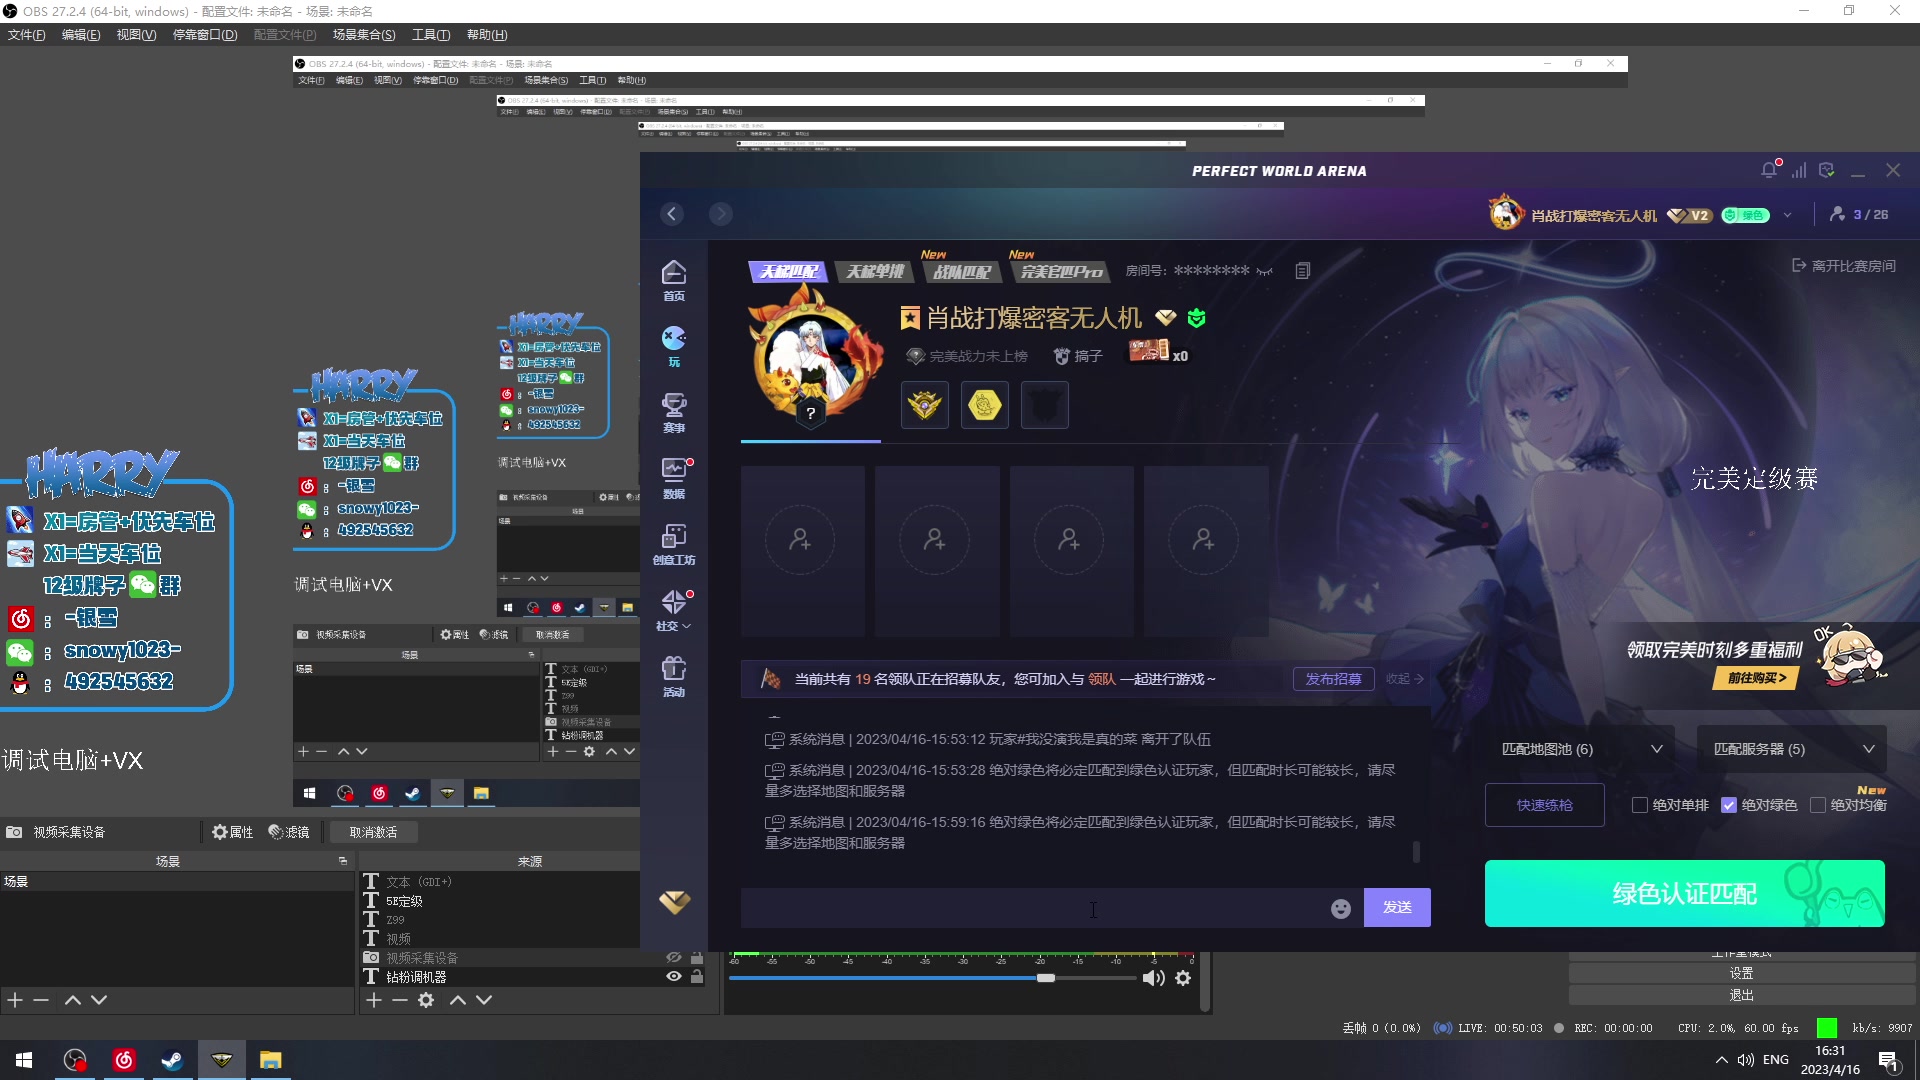
Task: Click the shield check icon beside signal bars
Action: point(1827,171)
